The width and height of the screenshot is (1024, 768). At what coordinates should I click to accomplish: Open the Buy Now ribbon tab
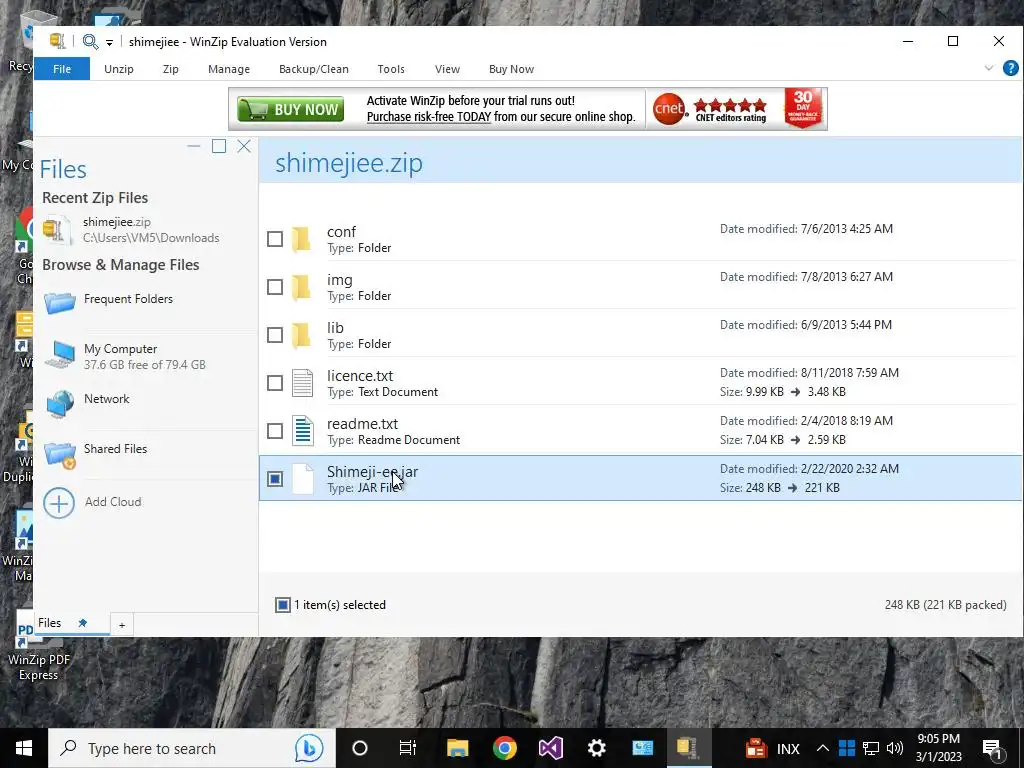pos(511,69)
